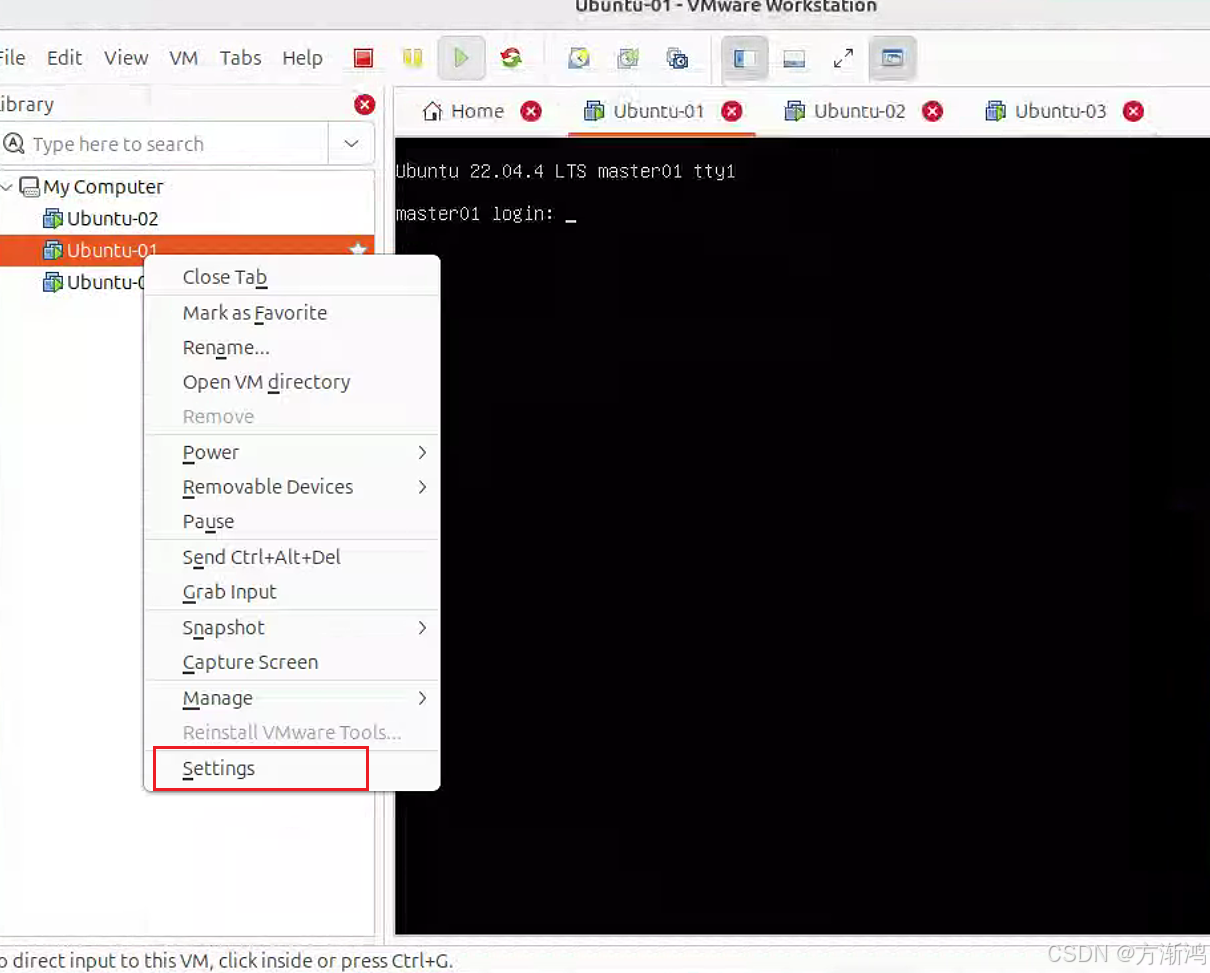The width and height of the screenshot is (1210, 973).
Task: Choose Grab Input
Action: pyautogui.click(x=292, y=592)
